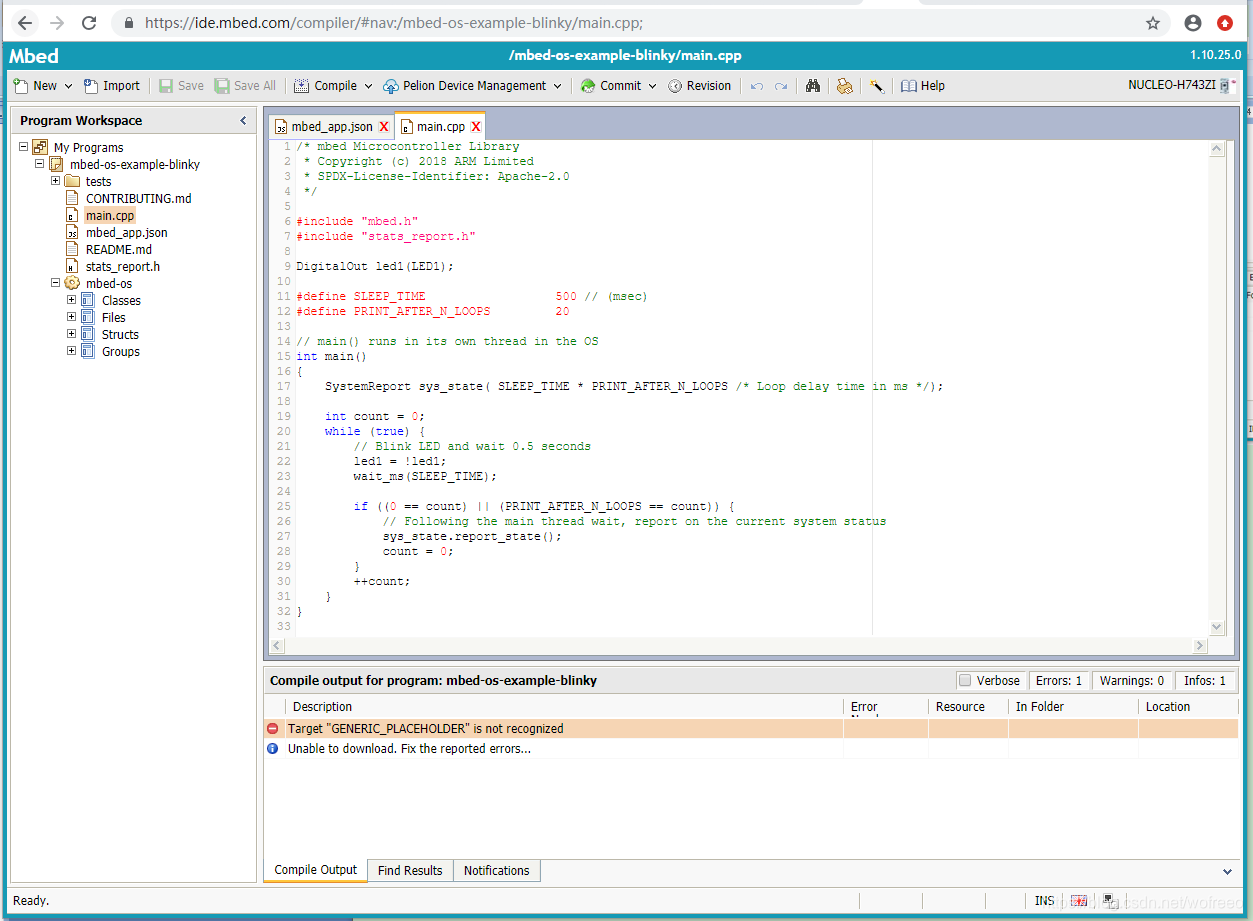Toggle the Warnings: 0 filter
The width and height of the screenshot is (1253, 921).
[x=1131, y=680]
